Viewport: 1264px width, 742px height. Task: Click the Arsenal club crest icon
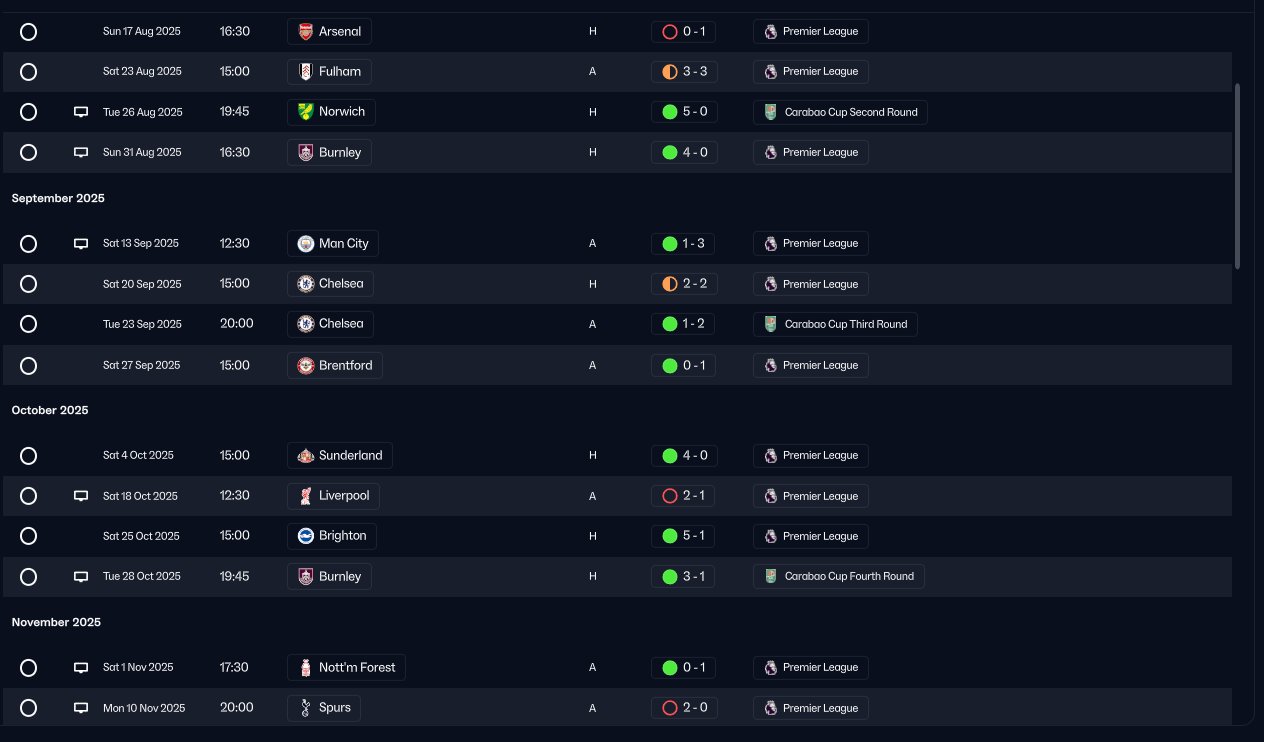[306, 32]
